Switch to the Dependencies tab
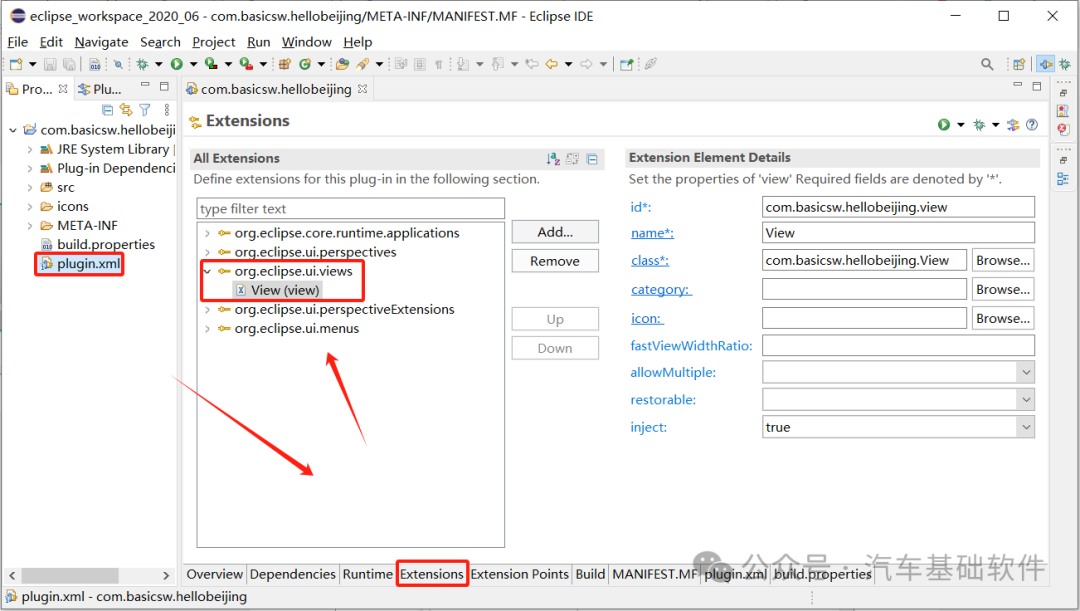This screenshot has height=611, width=1080. coord(293,574)
